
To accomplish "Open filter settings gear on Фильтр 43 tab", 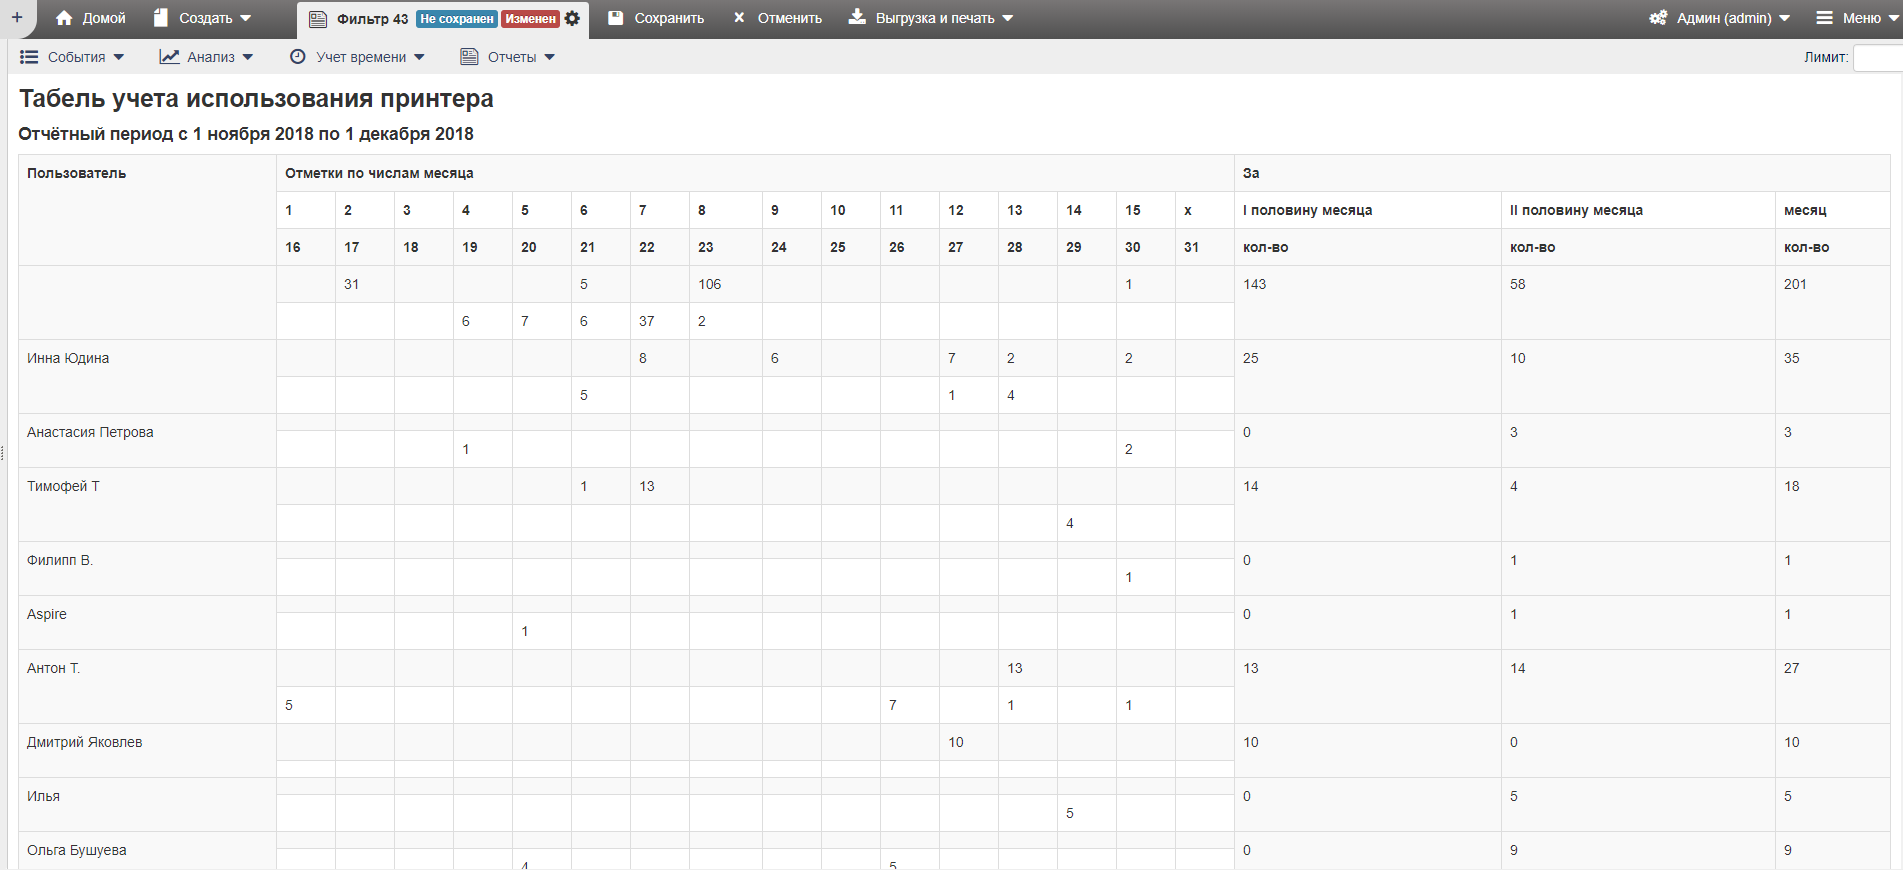I will tap(572, 19).
